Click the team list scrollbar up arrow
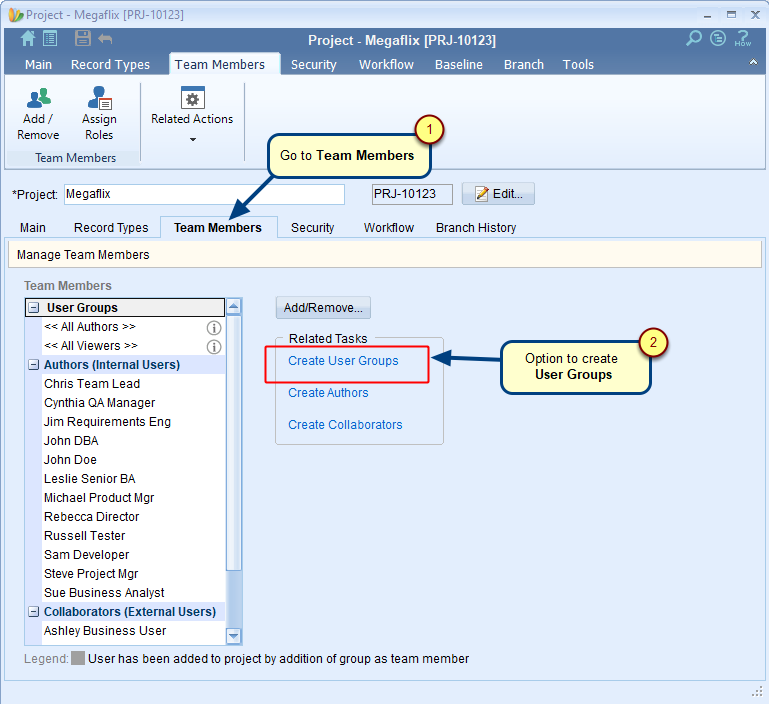 pos(234,307)
